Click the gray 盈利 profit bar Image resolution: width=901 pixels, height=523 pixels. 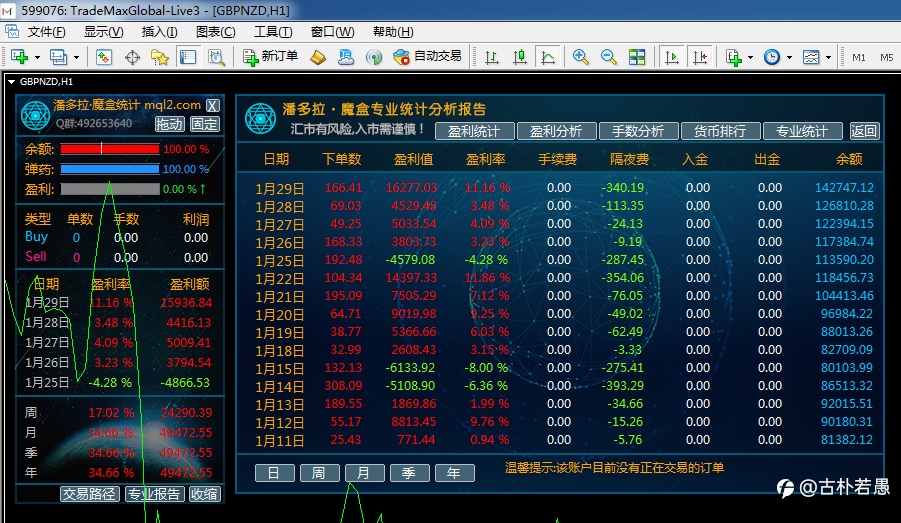click(110, 189)
